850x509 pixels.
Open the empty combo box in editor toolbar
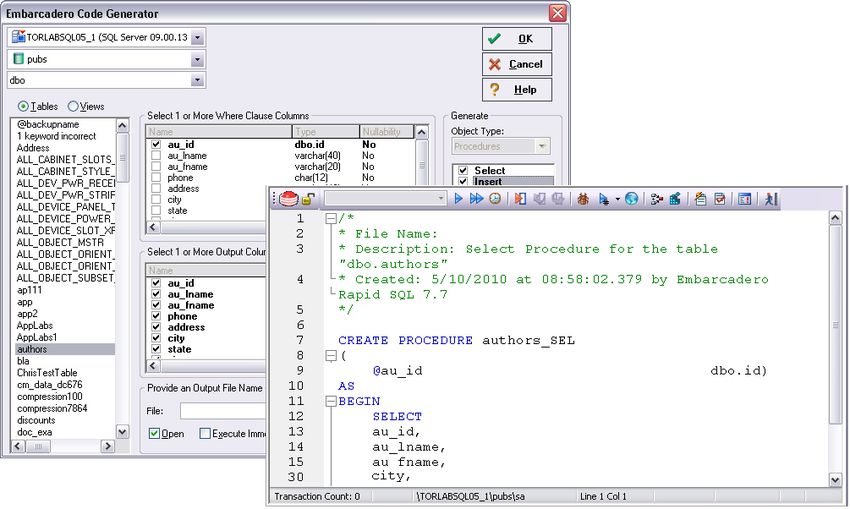(x=385, y=199)
